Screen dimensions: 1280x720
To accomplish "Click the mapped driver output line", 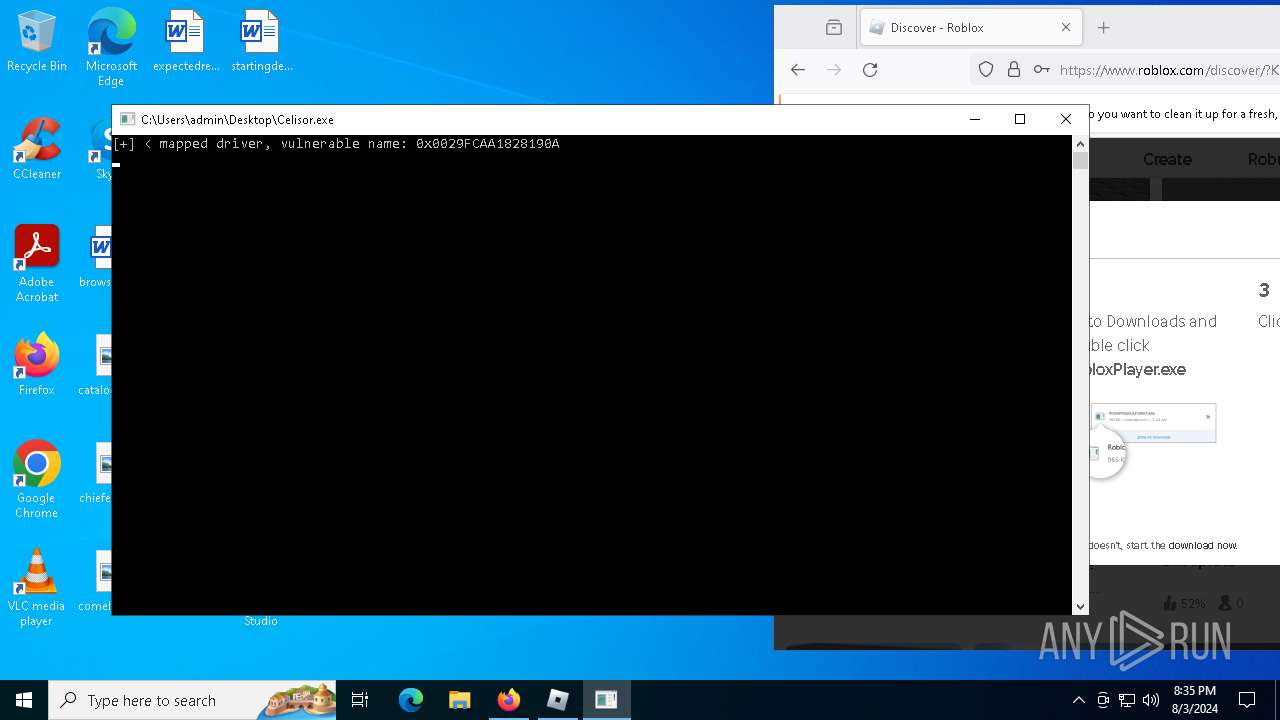I will click(x=336, y=144).
